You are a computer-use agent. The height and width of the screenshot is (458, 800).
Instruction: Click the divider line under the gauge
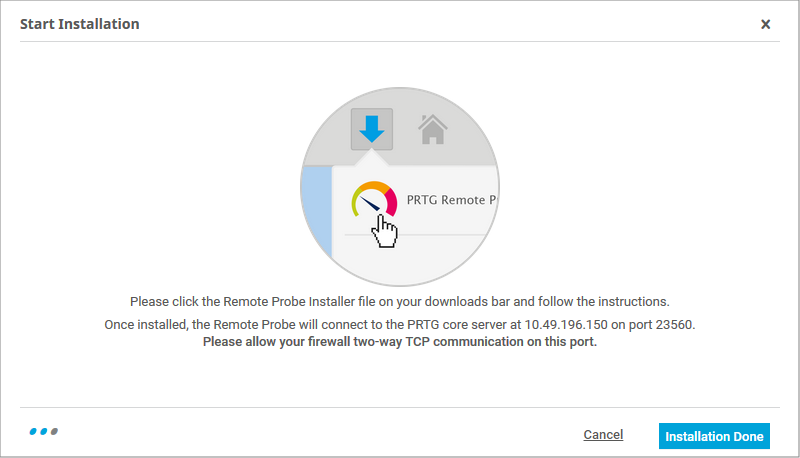[420, 235]
